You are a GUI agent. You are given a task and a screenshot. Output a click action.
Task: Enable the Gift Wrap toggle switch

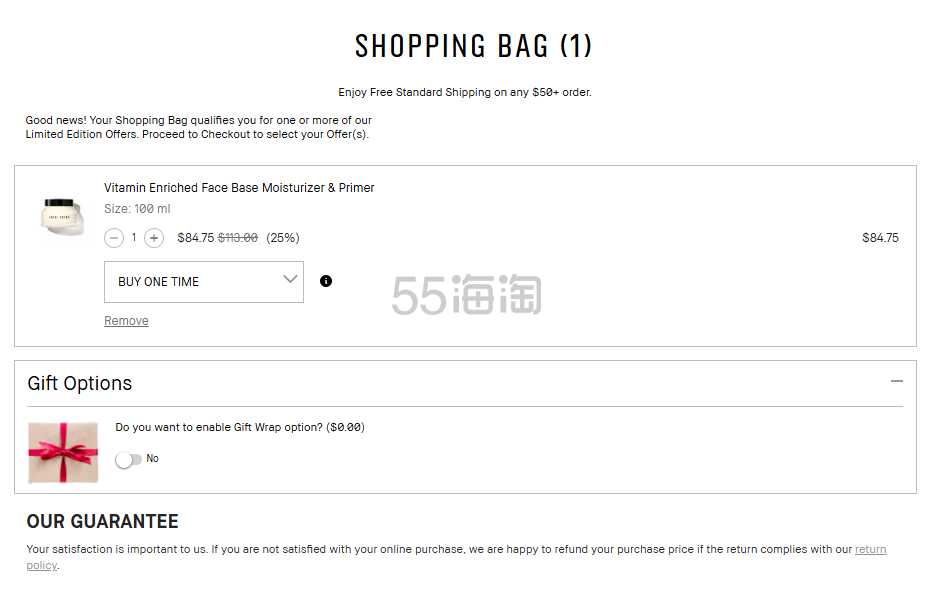click(x=128, y=459)
